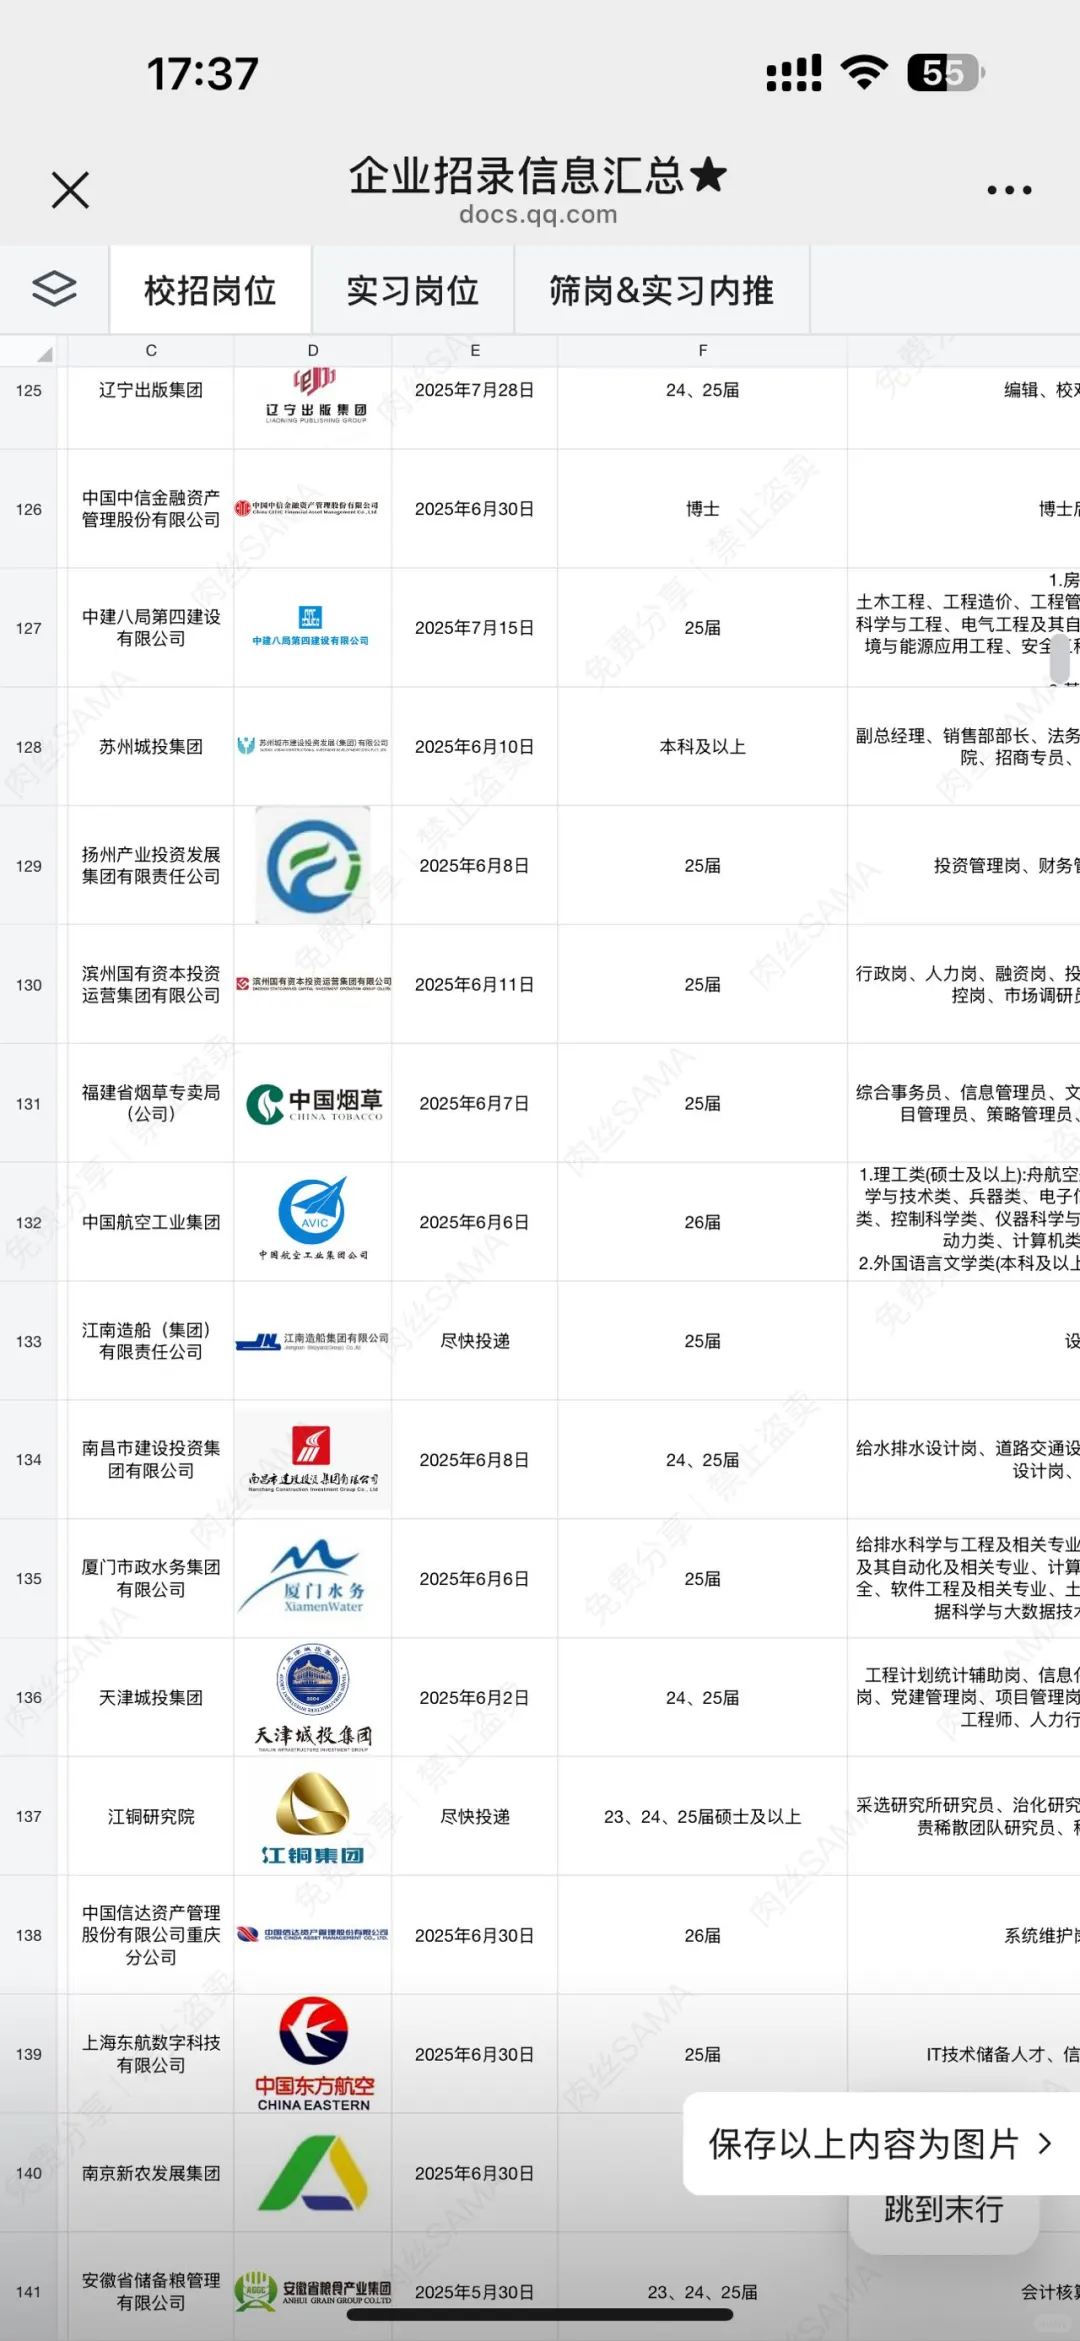
Task: Tap the 企业招录信息汇总 document title
Action: pos(538,175)
